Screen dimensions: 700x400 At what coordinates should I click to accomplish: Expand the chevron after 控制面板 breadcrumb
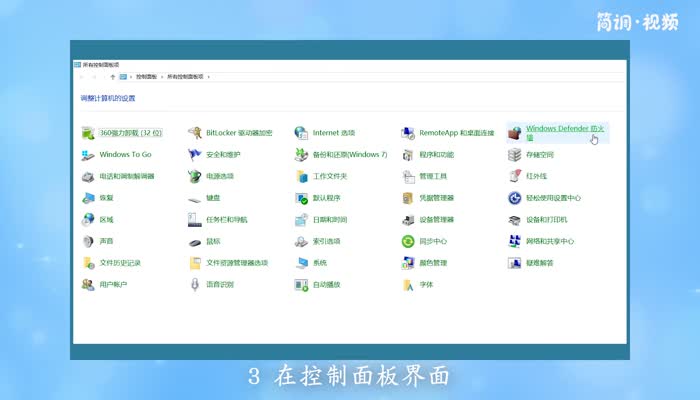(162, 77)
